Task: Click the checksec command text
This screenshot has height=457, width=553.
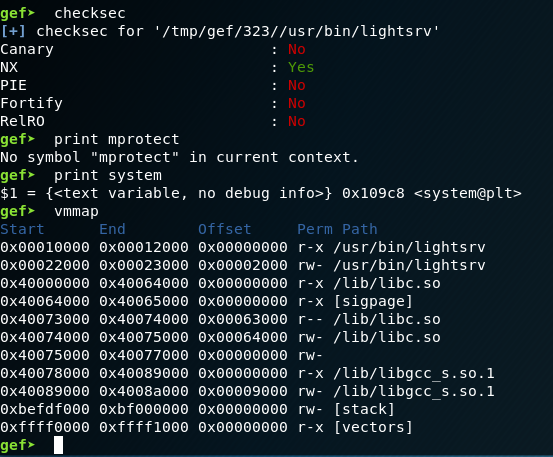Action: pos(90,13)
